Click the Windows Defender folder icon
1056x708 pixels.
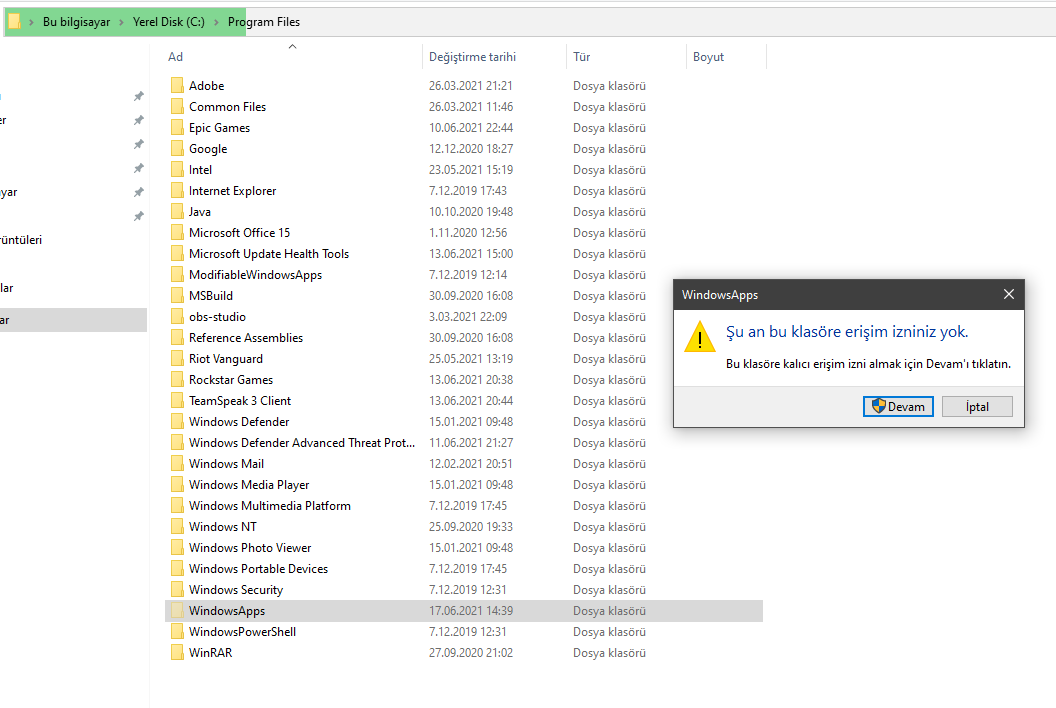(x=177, y=422)
